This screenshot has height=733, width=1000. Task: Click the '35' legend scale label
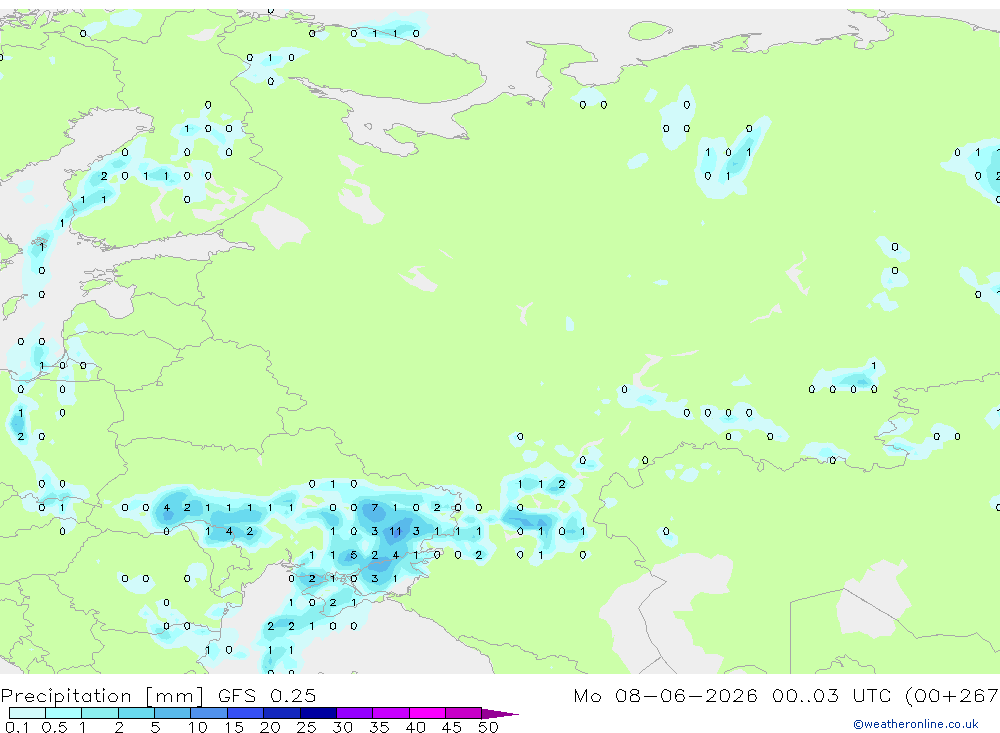point(379,727)
